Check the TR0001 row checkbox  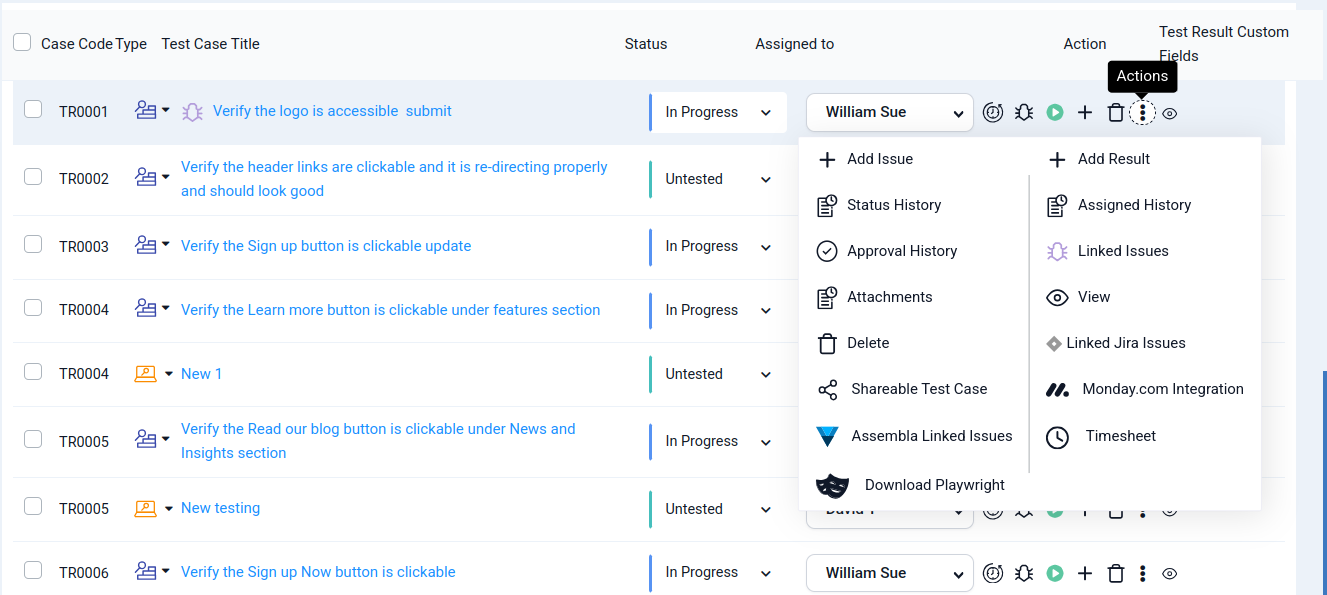(33, 109)
